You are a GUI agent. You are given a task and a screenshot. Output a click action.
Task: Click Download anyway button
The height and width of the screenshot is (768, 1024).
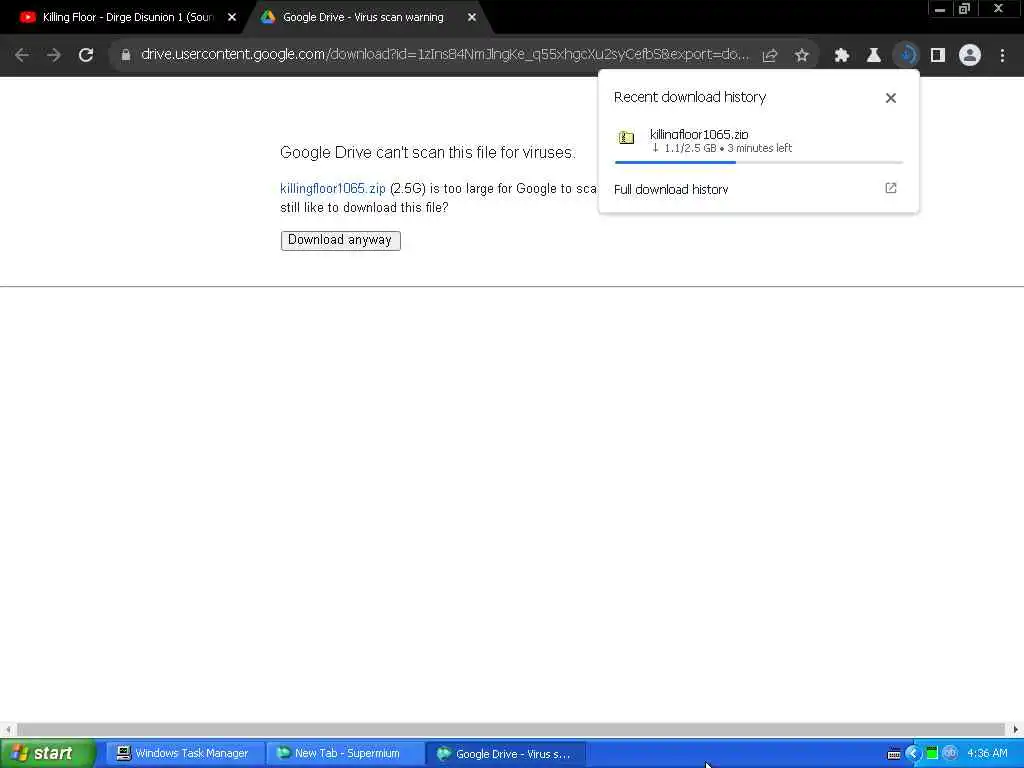point(340,240)
